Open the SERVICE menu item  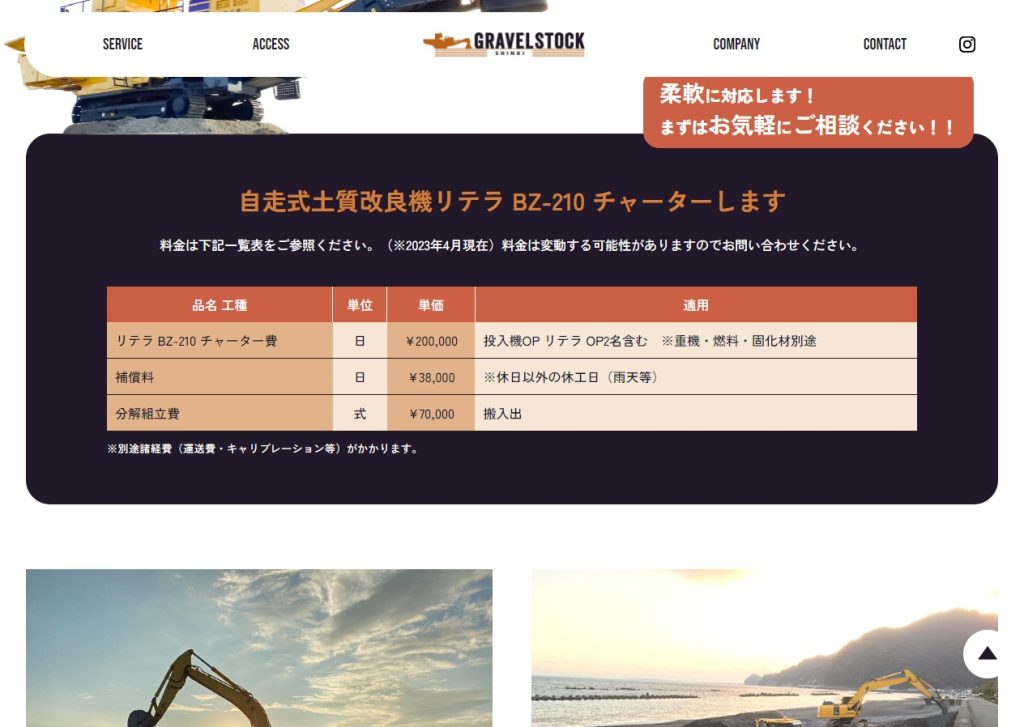pyautogui.click(x=122, y=44)
